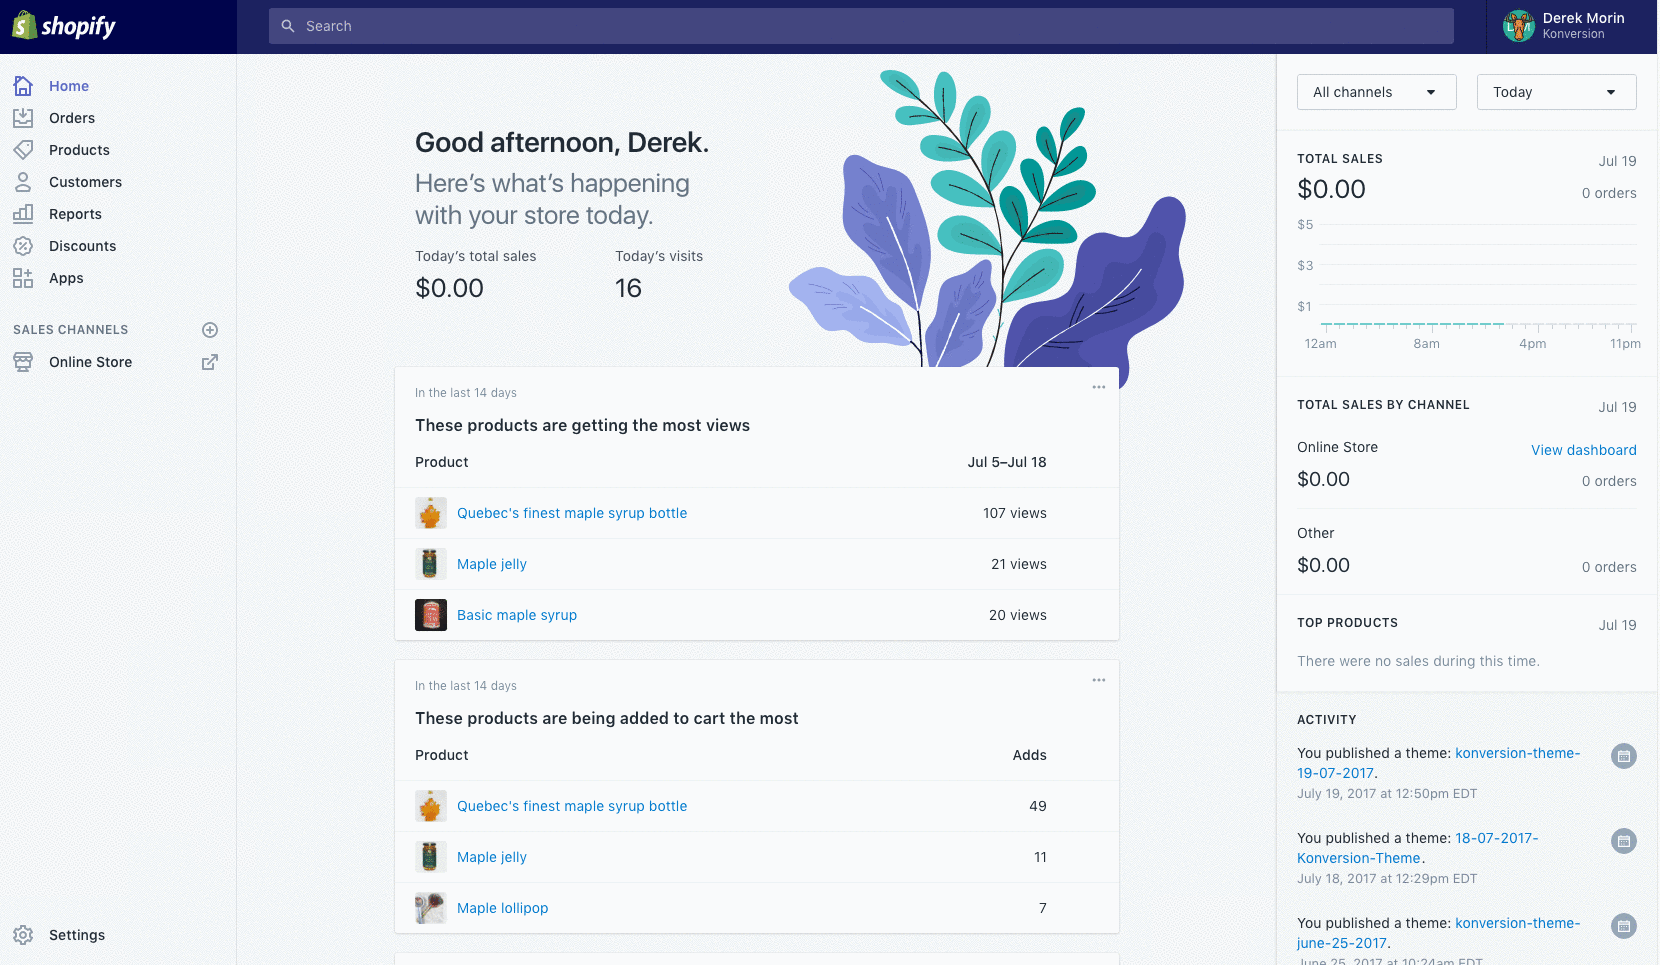The height and width of the screenshot is (965, 1660).
Task: Click the Jul 5–Jul 18 column header
Action: 1007,462
